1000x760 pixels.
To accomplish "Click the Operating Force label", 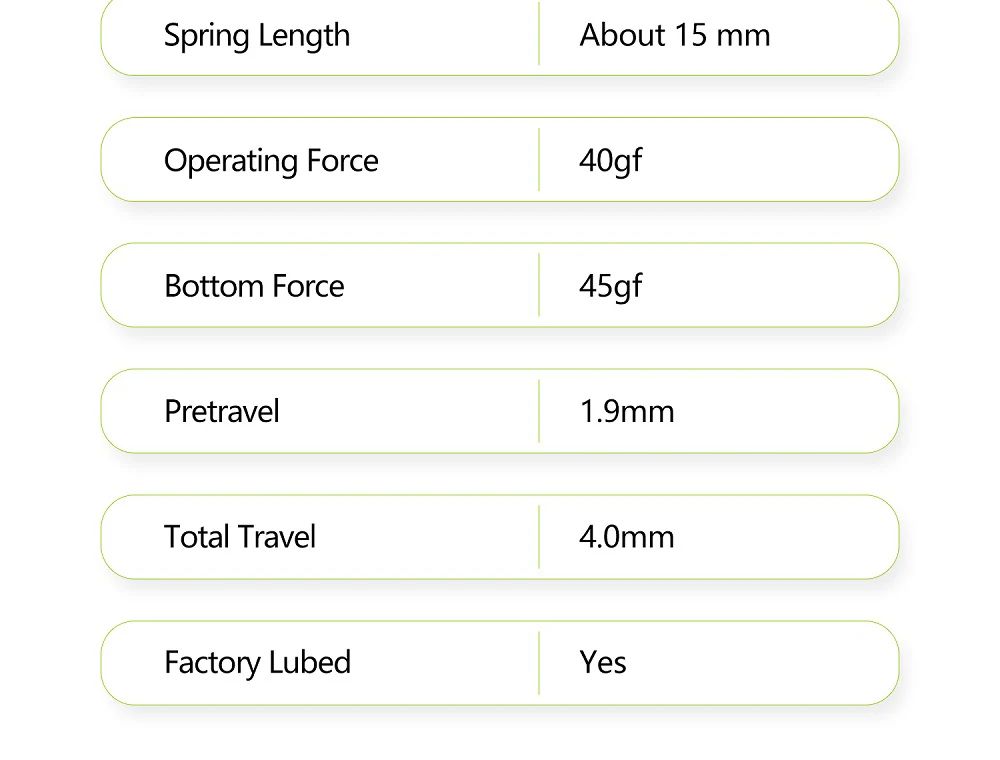I will (271, 161).
